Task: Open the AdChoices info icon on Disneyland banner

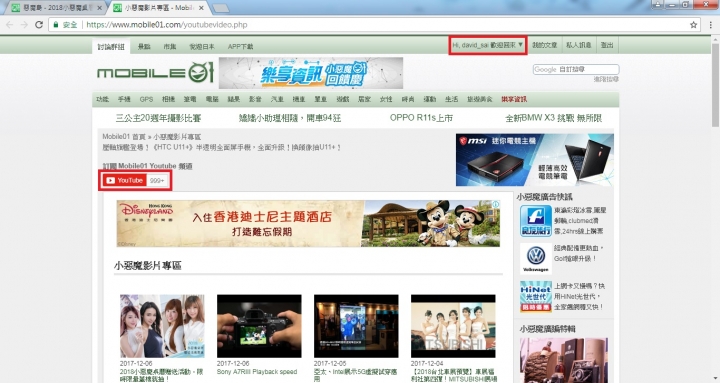Action: coord(496,204)
